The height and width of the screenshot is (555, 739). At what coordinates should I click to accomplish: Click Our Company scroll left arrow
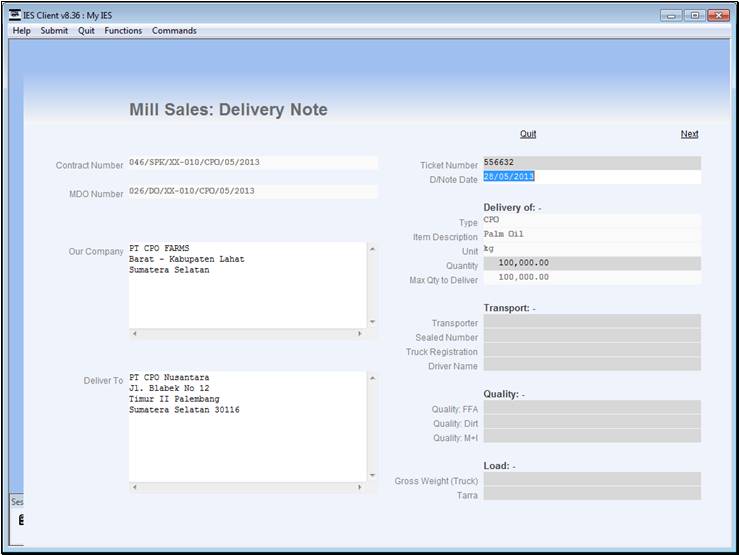135,334
